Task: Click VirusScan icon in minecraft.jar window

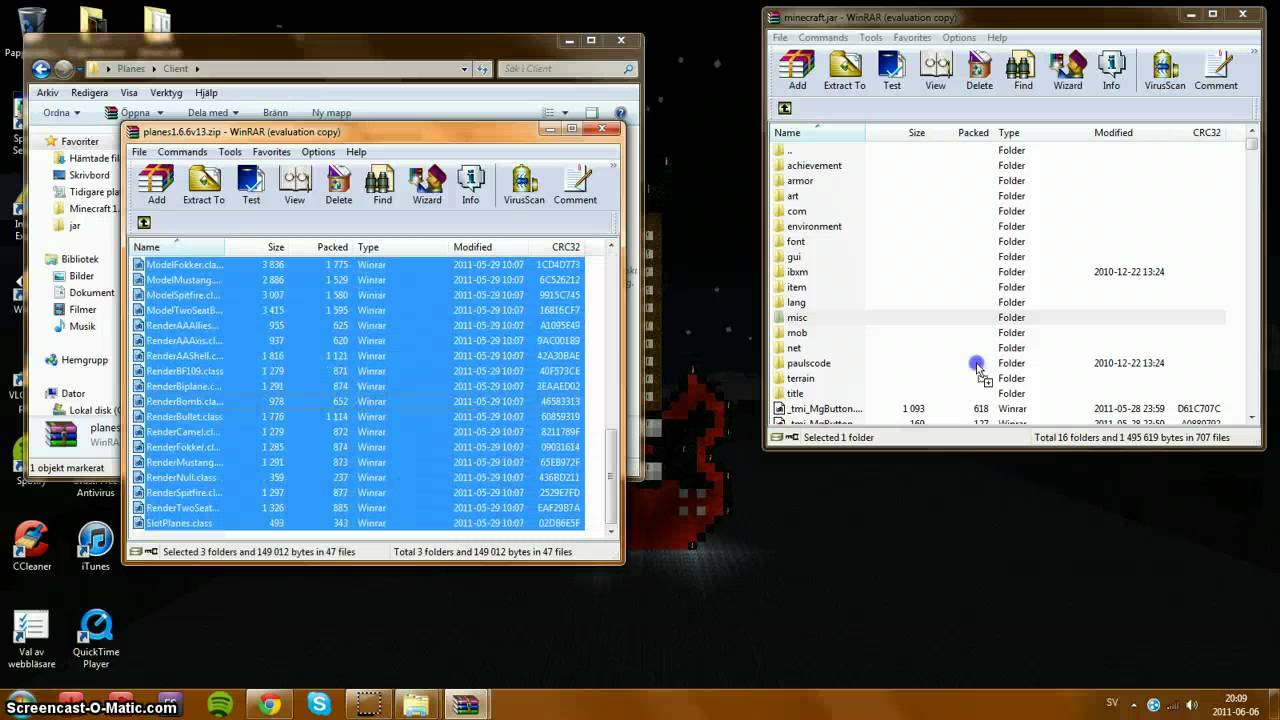Action: click(1165, 70)
